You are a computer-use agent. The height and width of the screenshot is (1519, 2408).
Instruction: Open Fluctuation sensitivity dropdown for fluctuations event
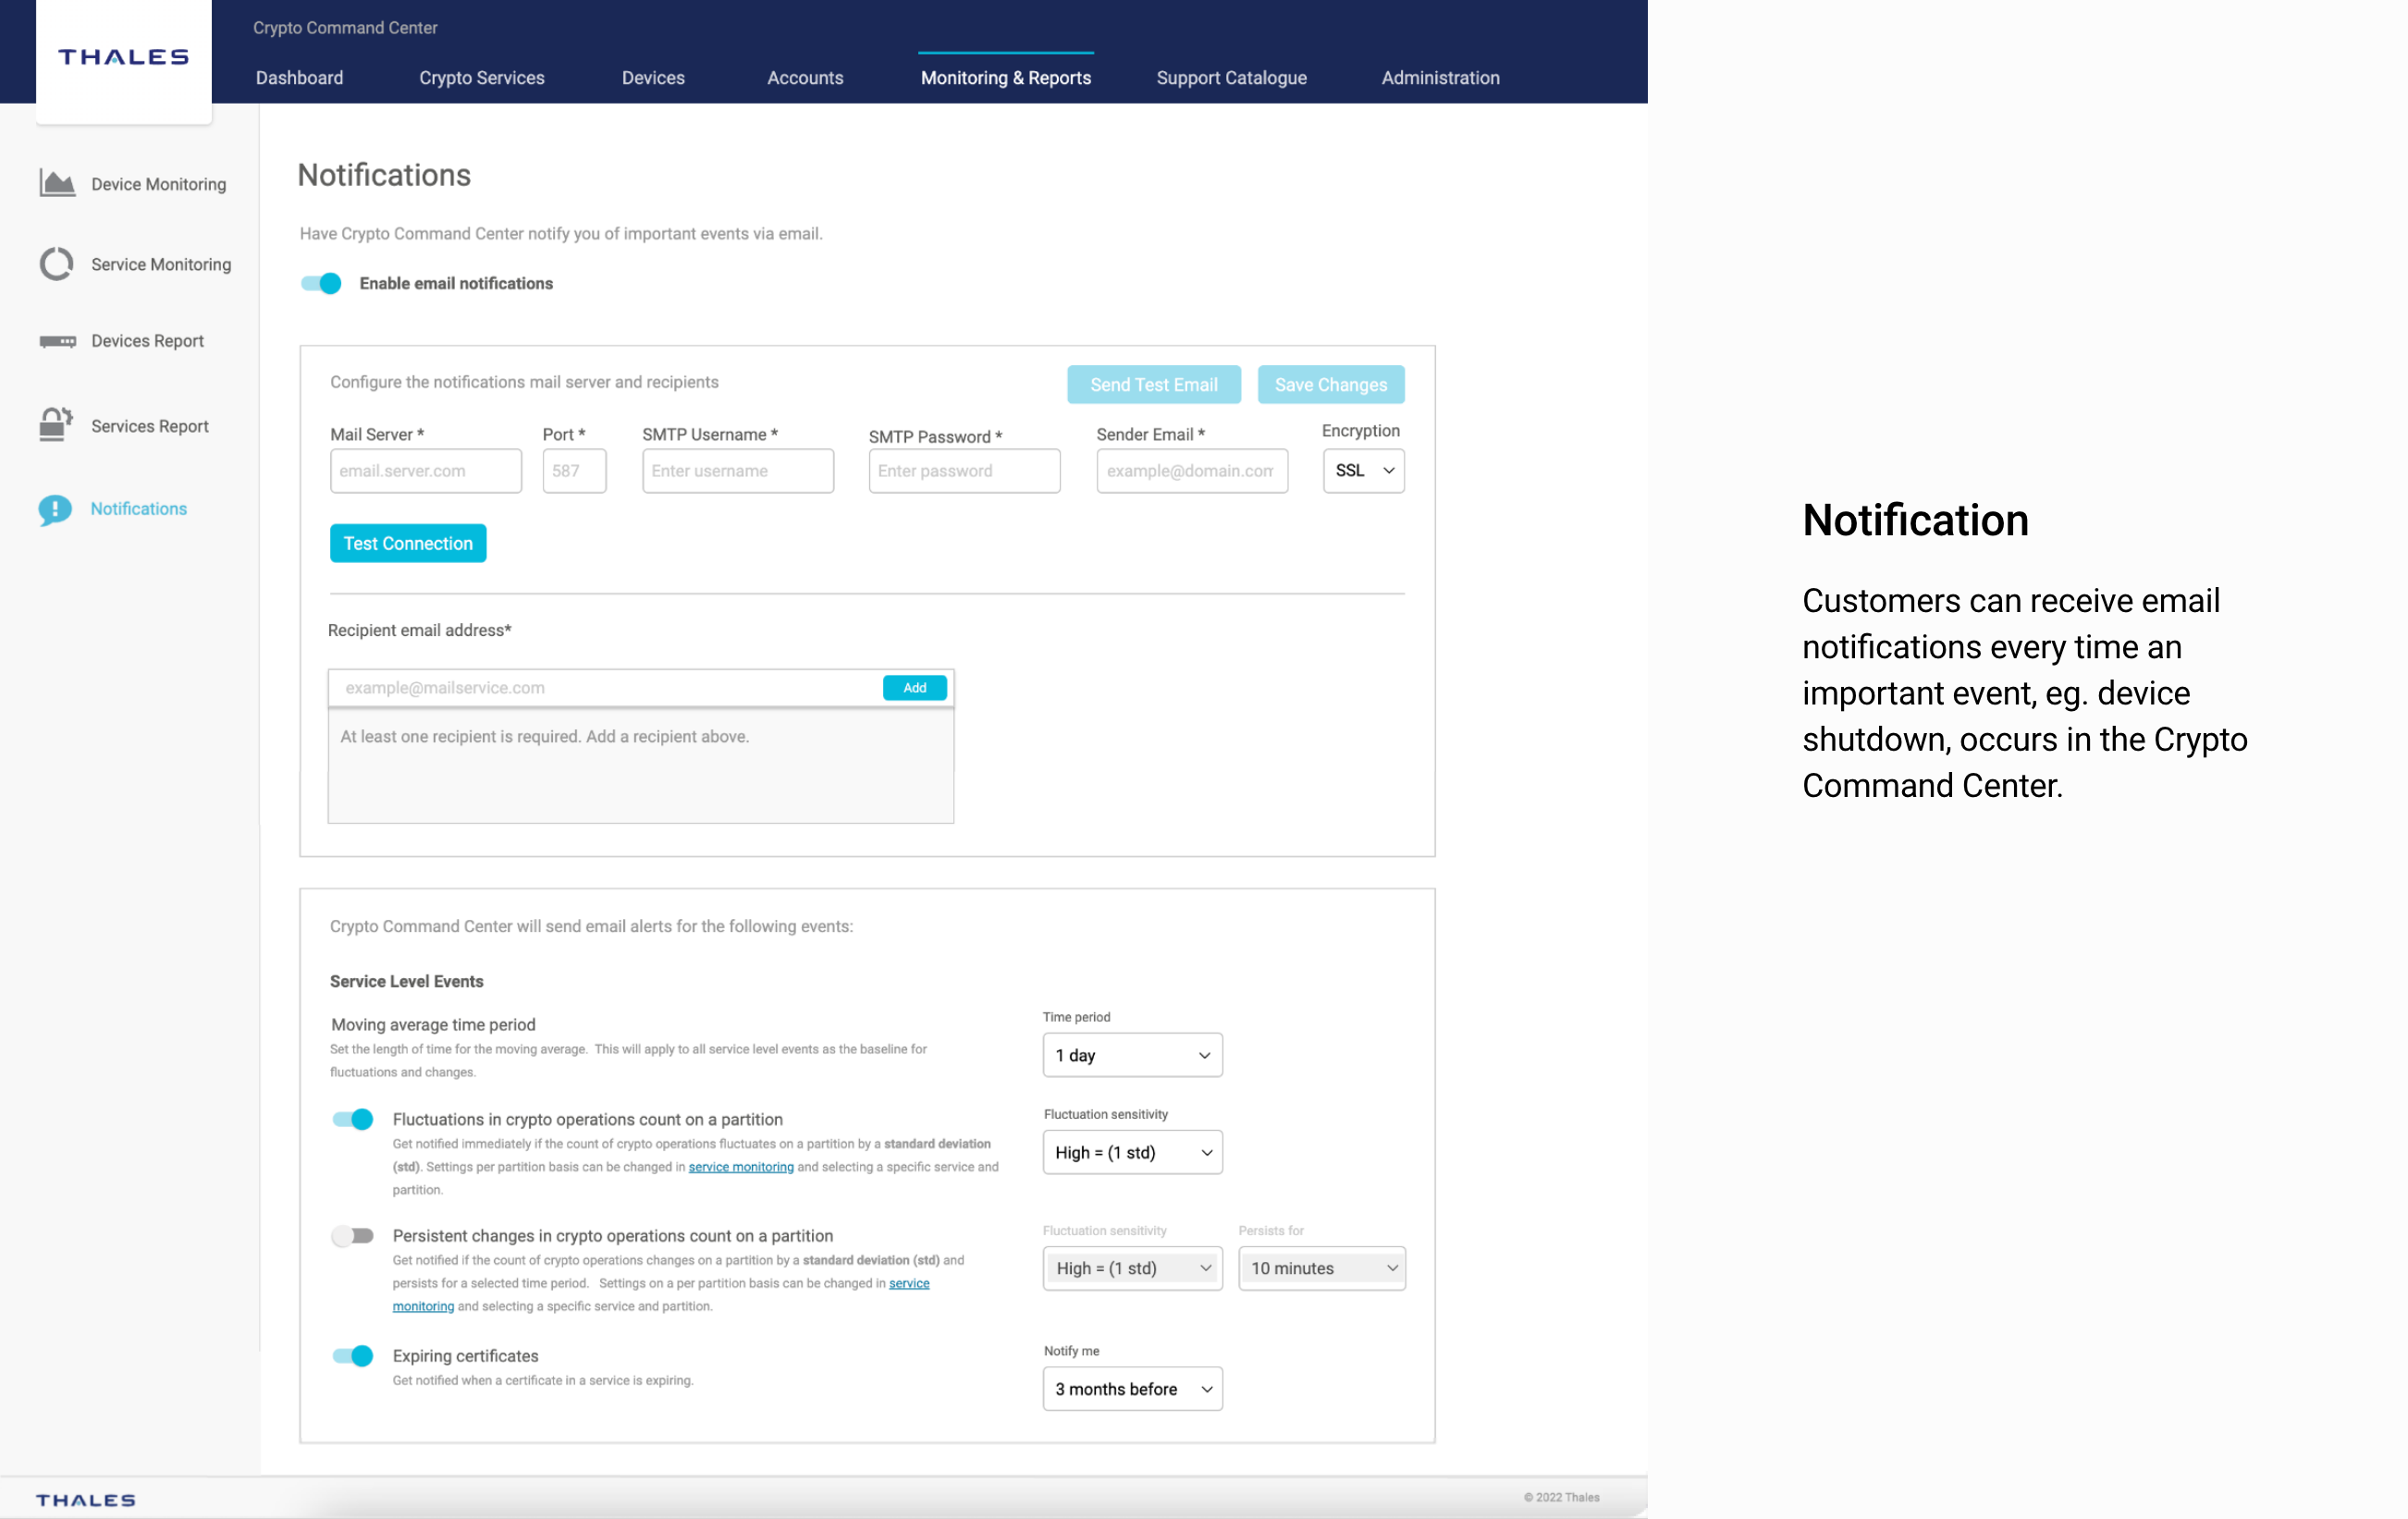pyautogui.click(x=1132, y=1152)
